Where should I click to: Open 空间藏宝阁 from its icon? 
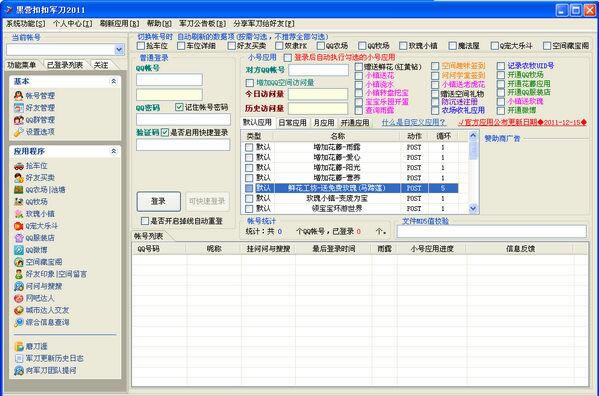coord(18,262)
